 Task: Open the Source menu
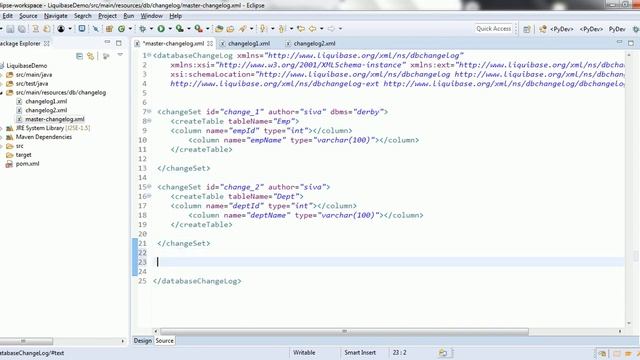[x=28, y=16]
